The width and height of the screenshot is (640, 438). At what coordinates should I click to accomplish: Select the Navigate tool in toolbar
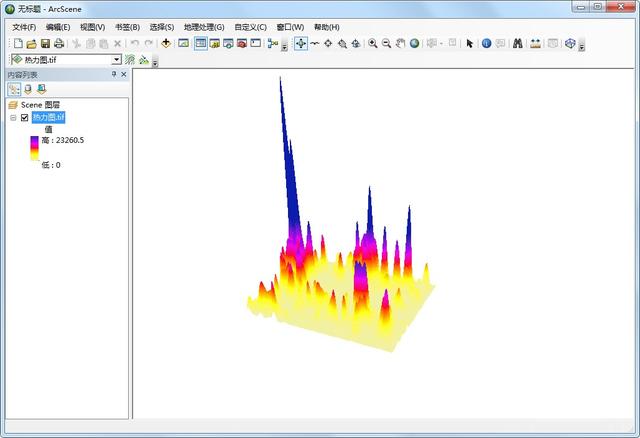[x=300, y=44]
